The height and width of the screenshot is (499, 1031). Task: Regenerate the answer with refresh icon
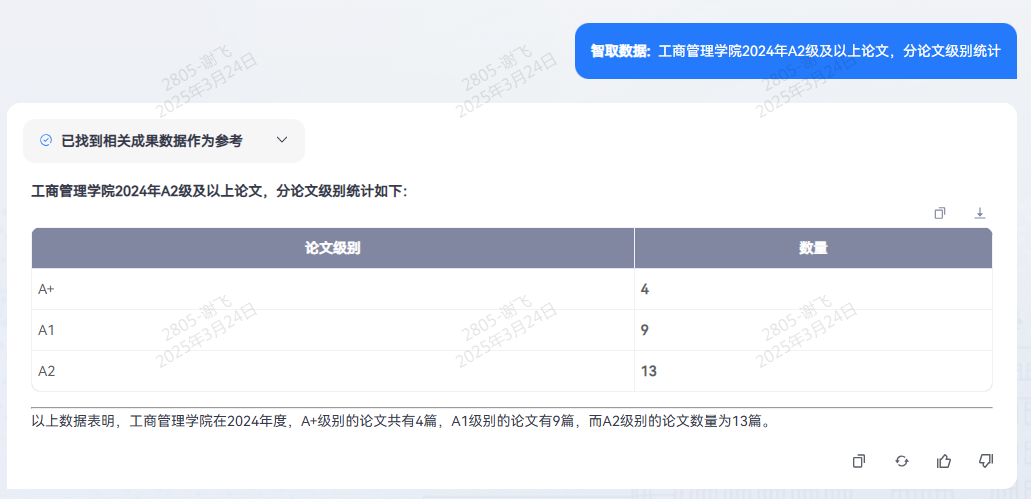(901, 460)
